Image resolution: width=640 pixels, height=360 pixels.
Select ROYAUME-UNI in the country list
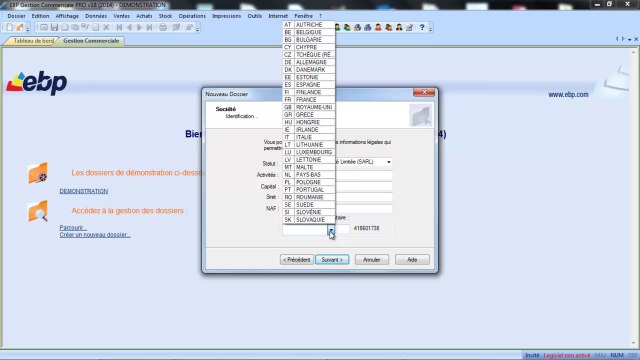(x=309, y=107)
